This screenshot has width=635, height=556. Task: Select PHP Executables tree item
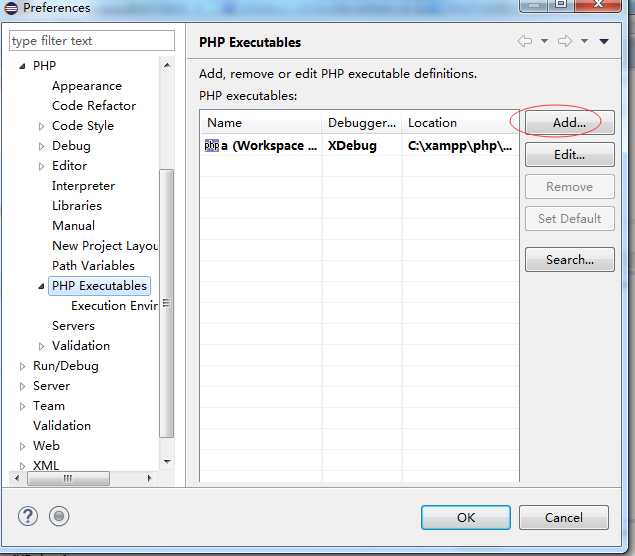99,286
